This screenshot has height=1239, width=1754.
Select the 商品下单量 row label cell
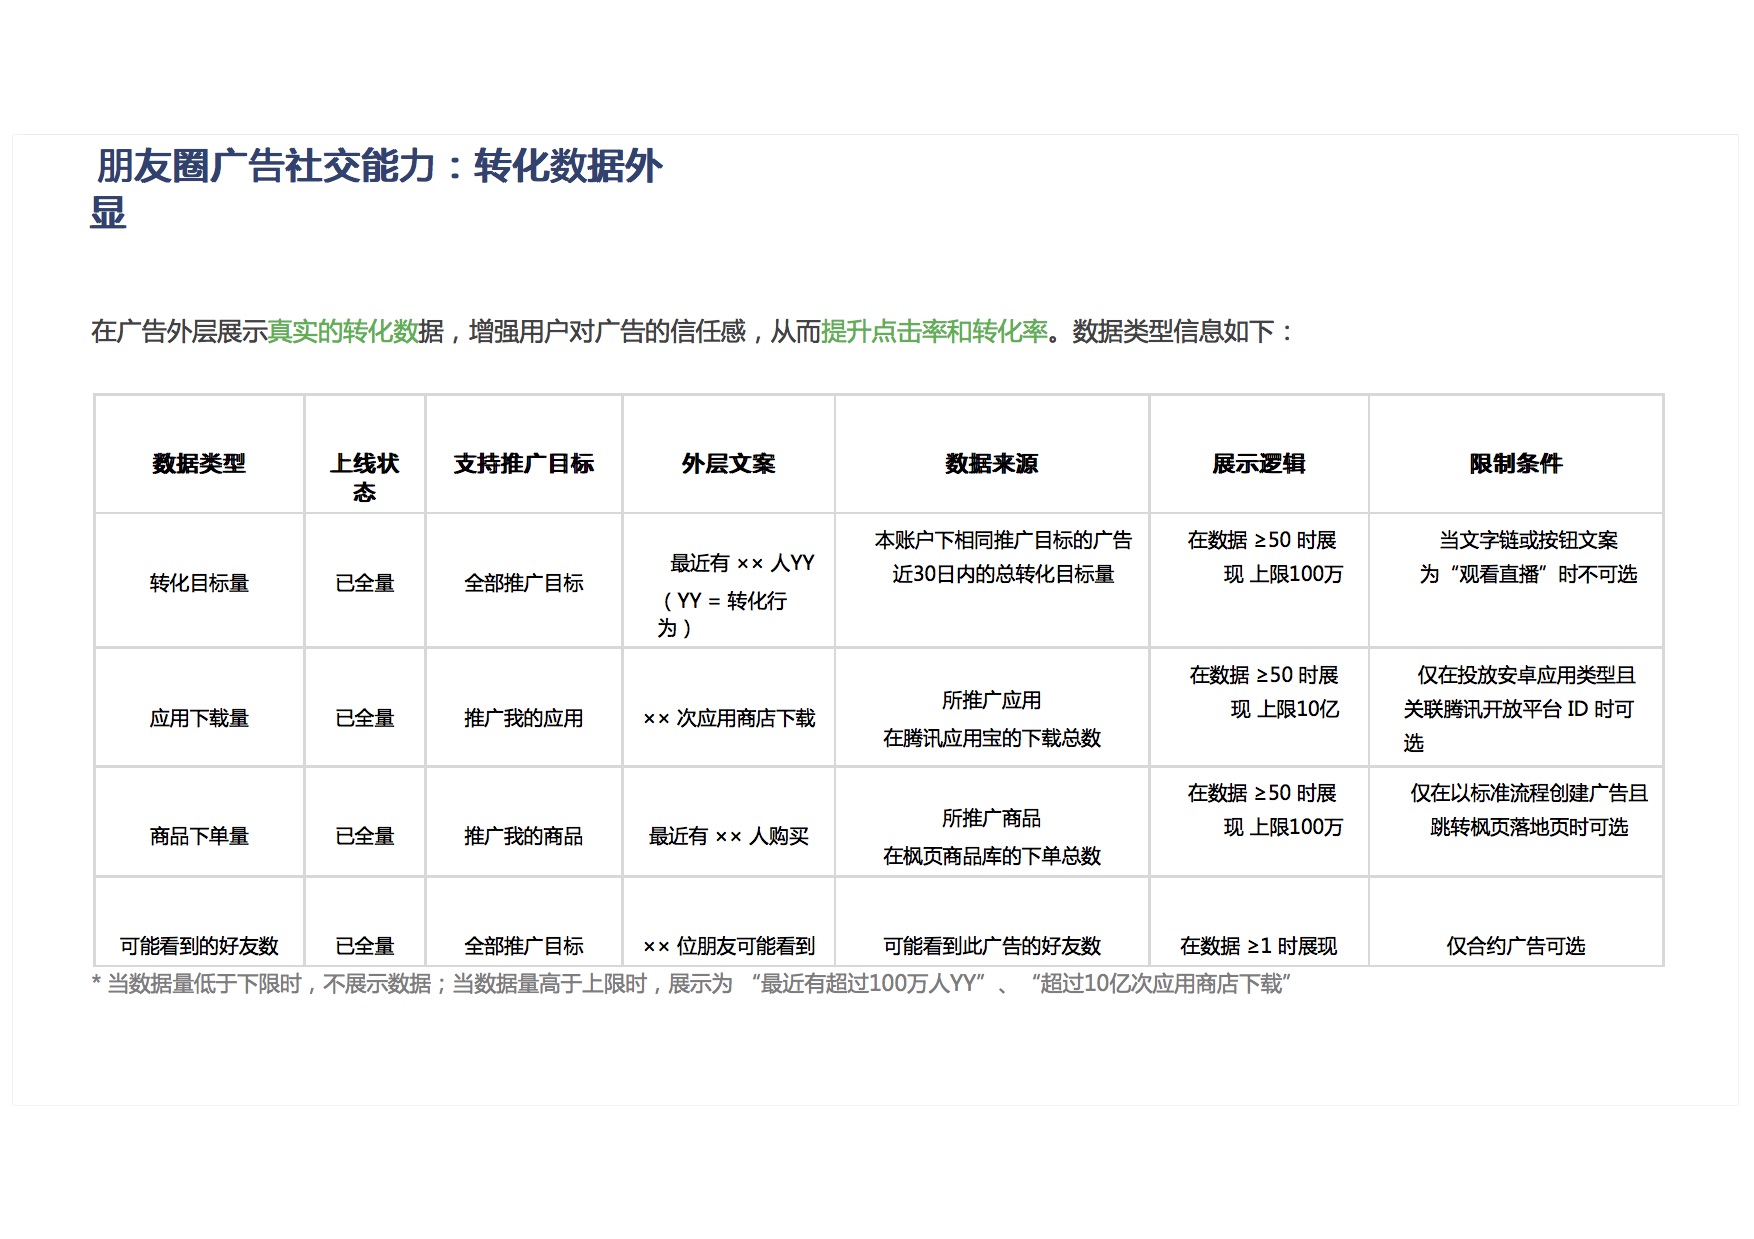click(199, 836)
